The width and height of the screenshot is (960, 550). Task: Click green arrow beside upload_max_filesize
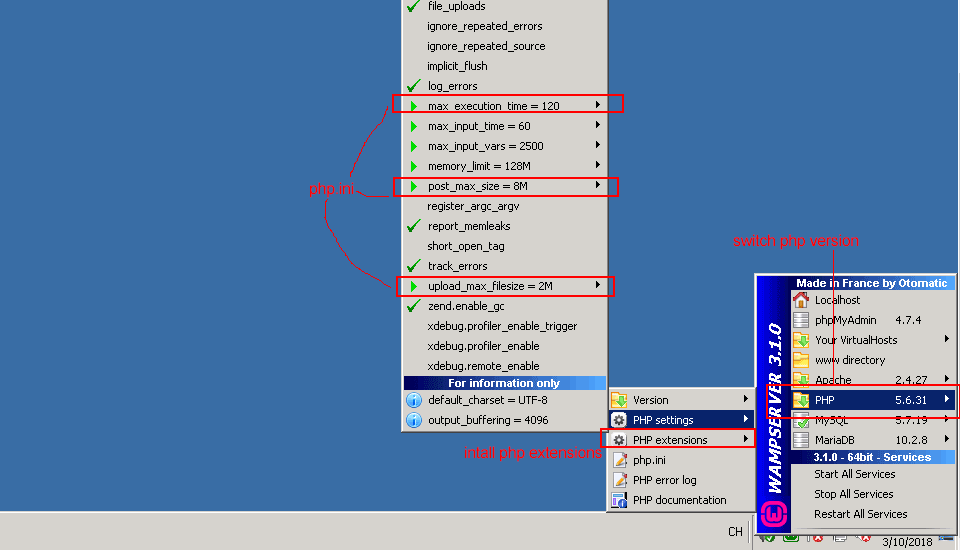pos(414,286)
